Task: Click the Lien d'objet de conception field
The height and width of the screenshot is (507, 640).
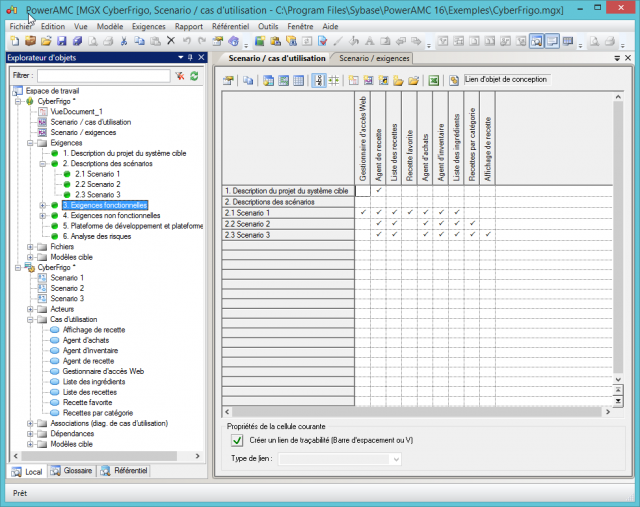Action: [x=507, y=80]
